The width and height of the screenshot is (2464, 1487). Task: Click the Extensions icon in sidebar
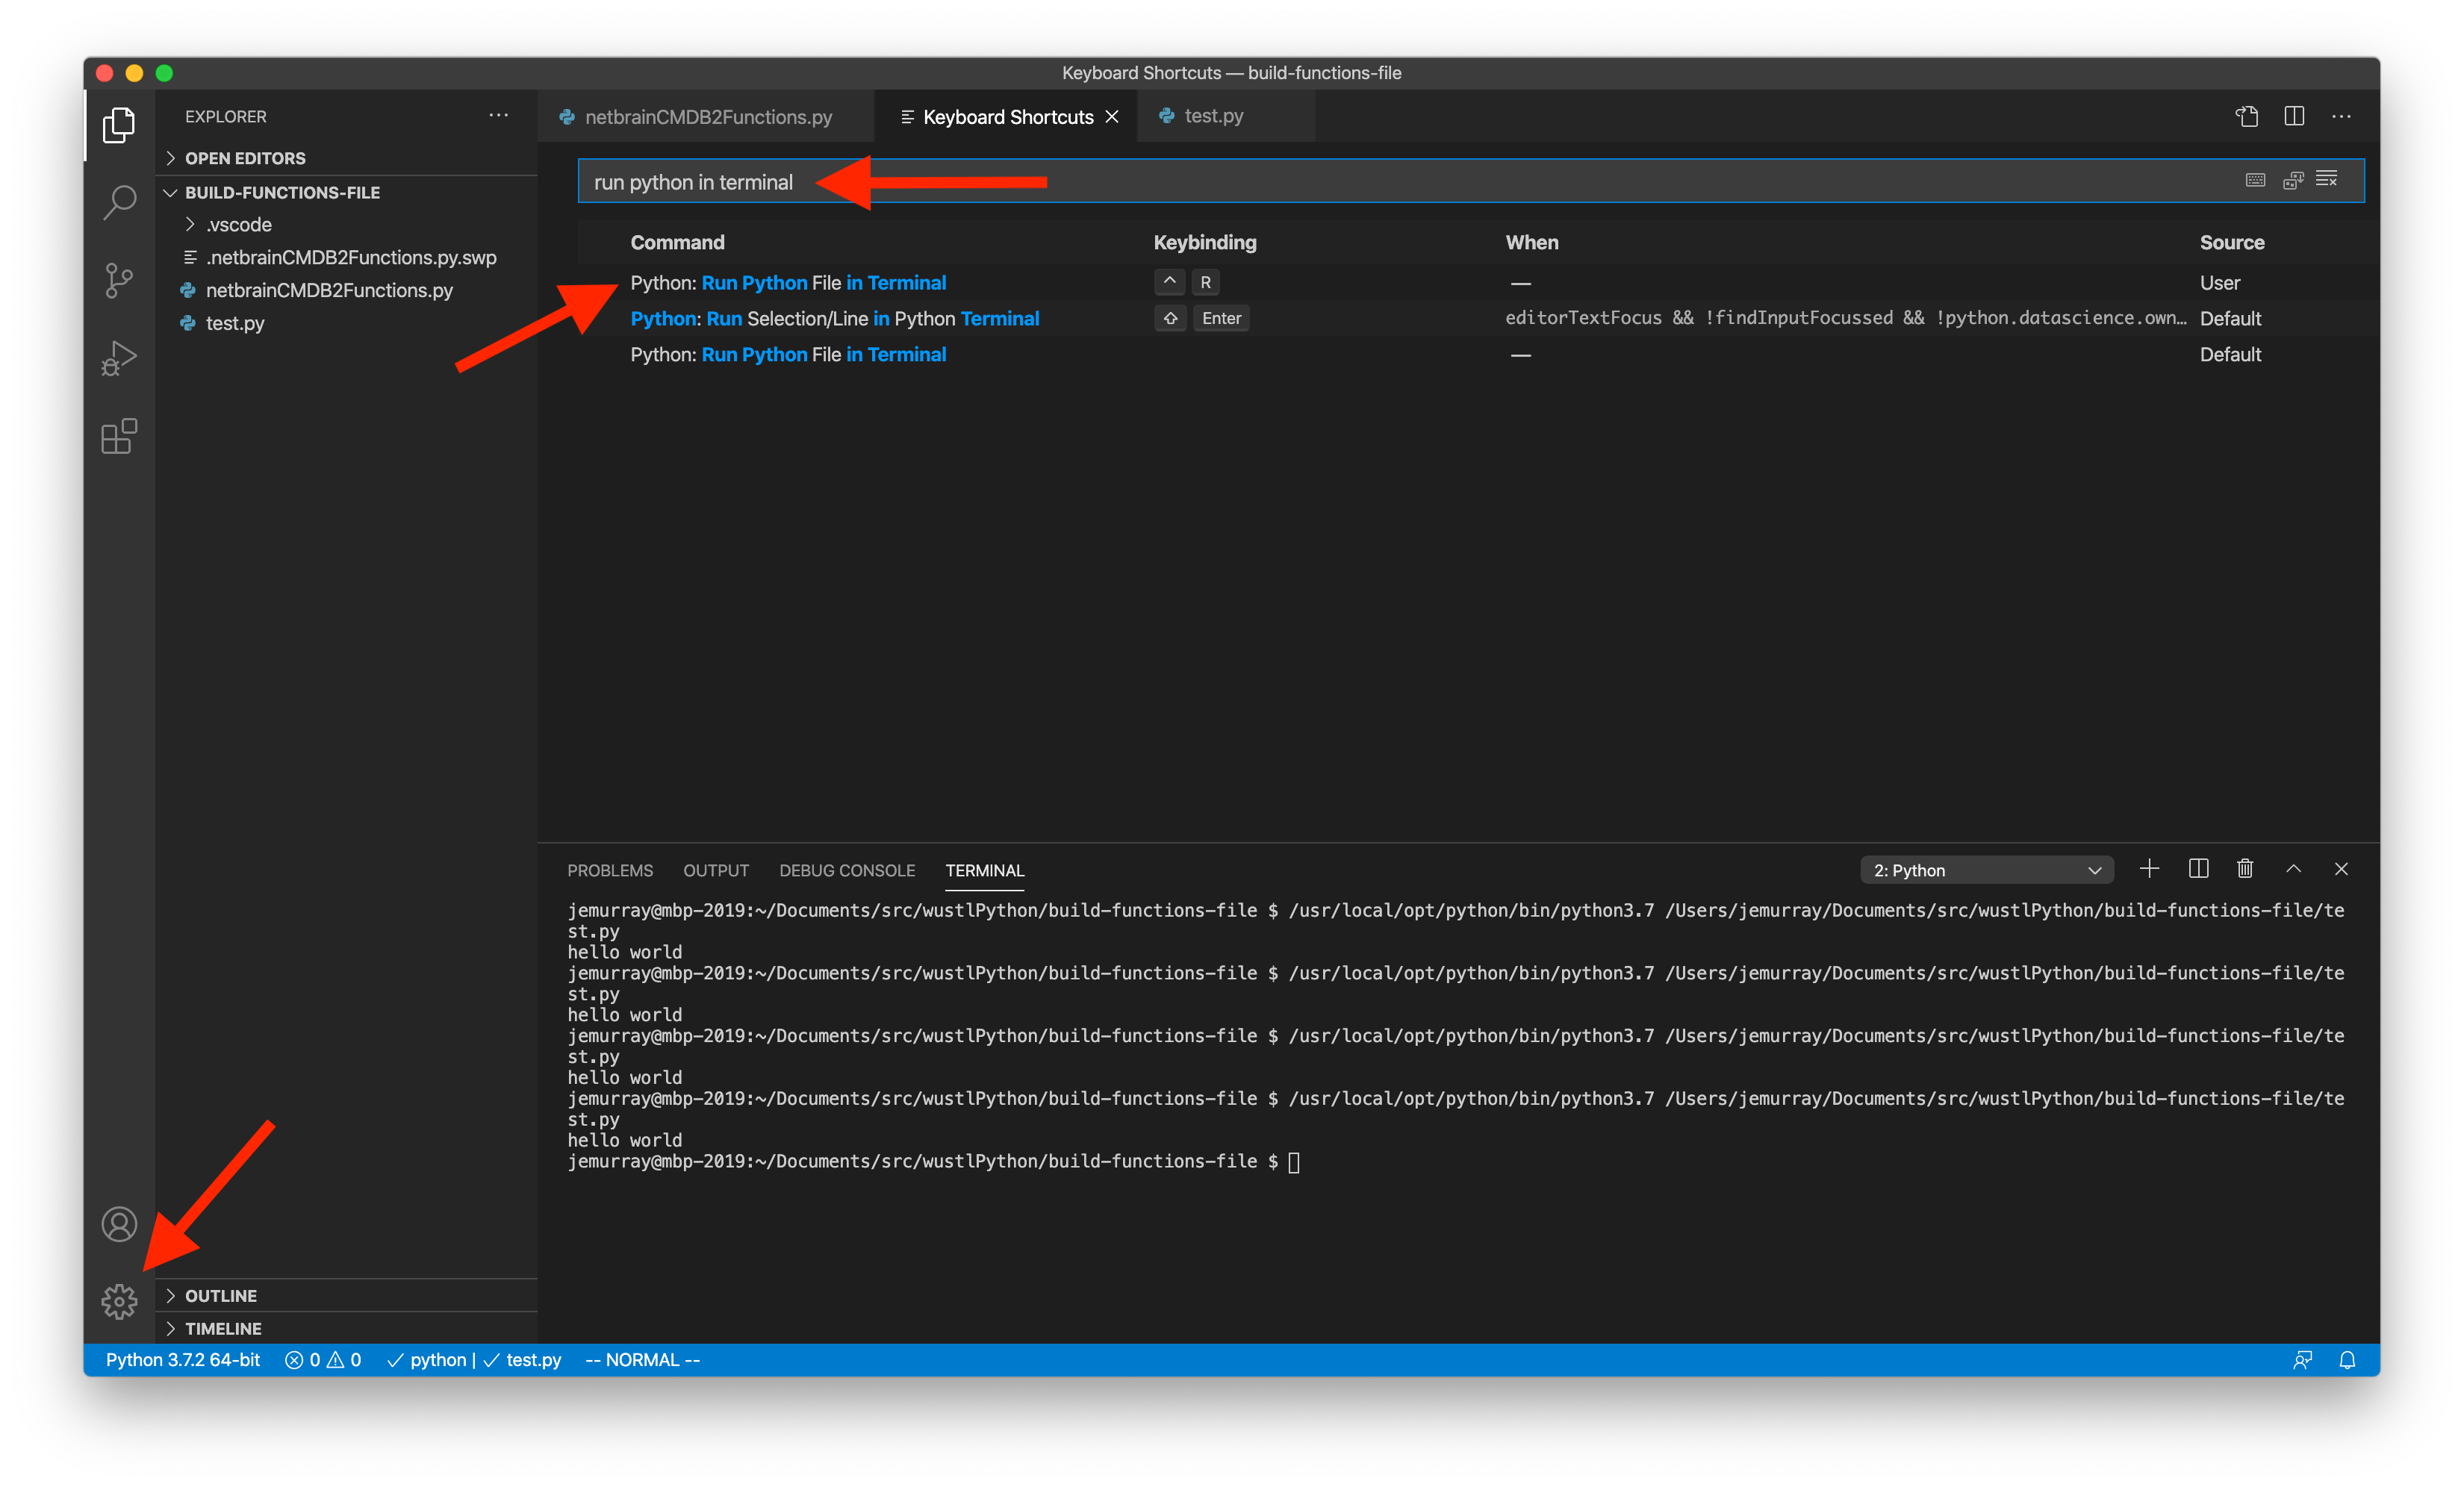click(119, 437)
